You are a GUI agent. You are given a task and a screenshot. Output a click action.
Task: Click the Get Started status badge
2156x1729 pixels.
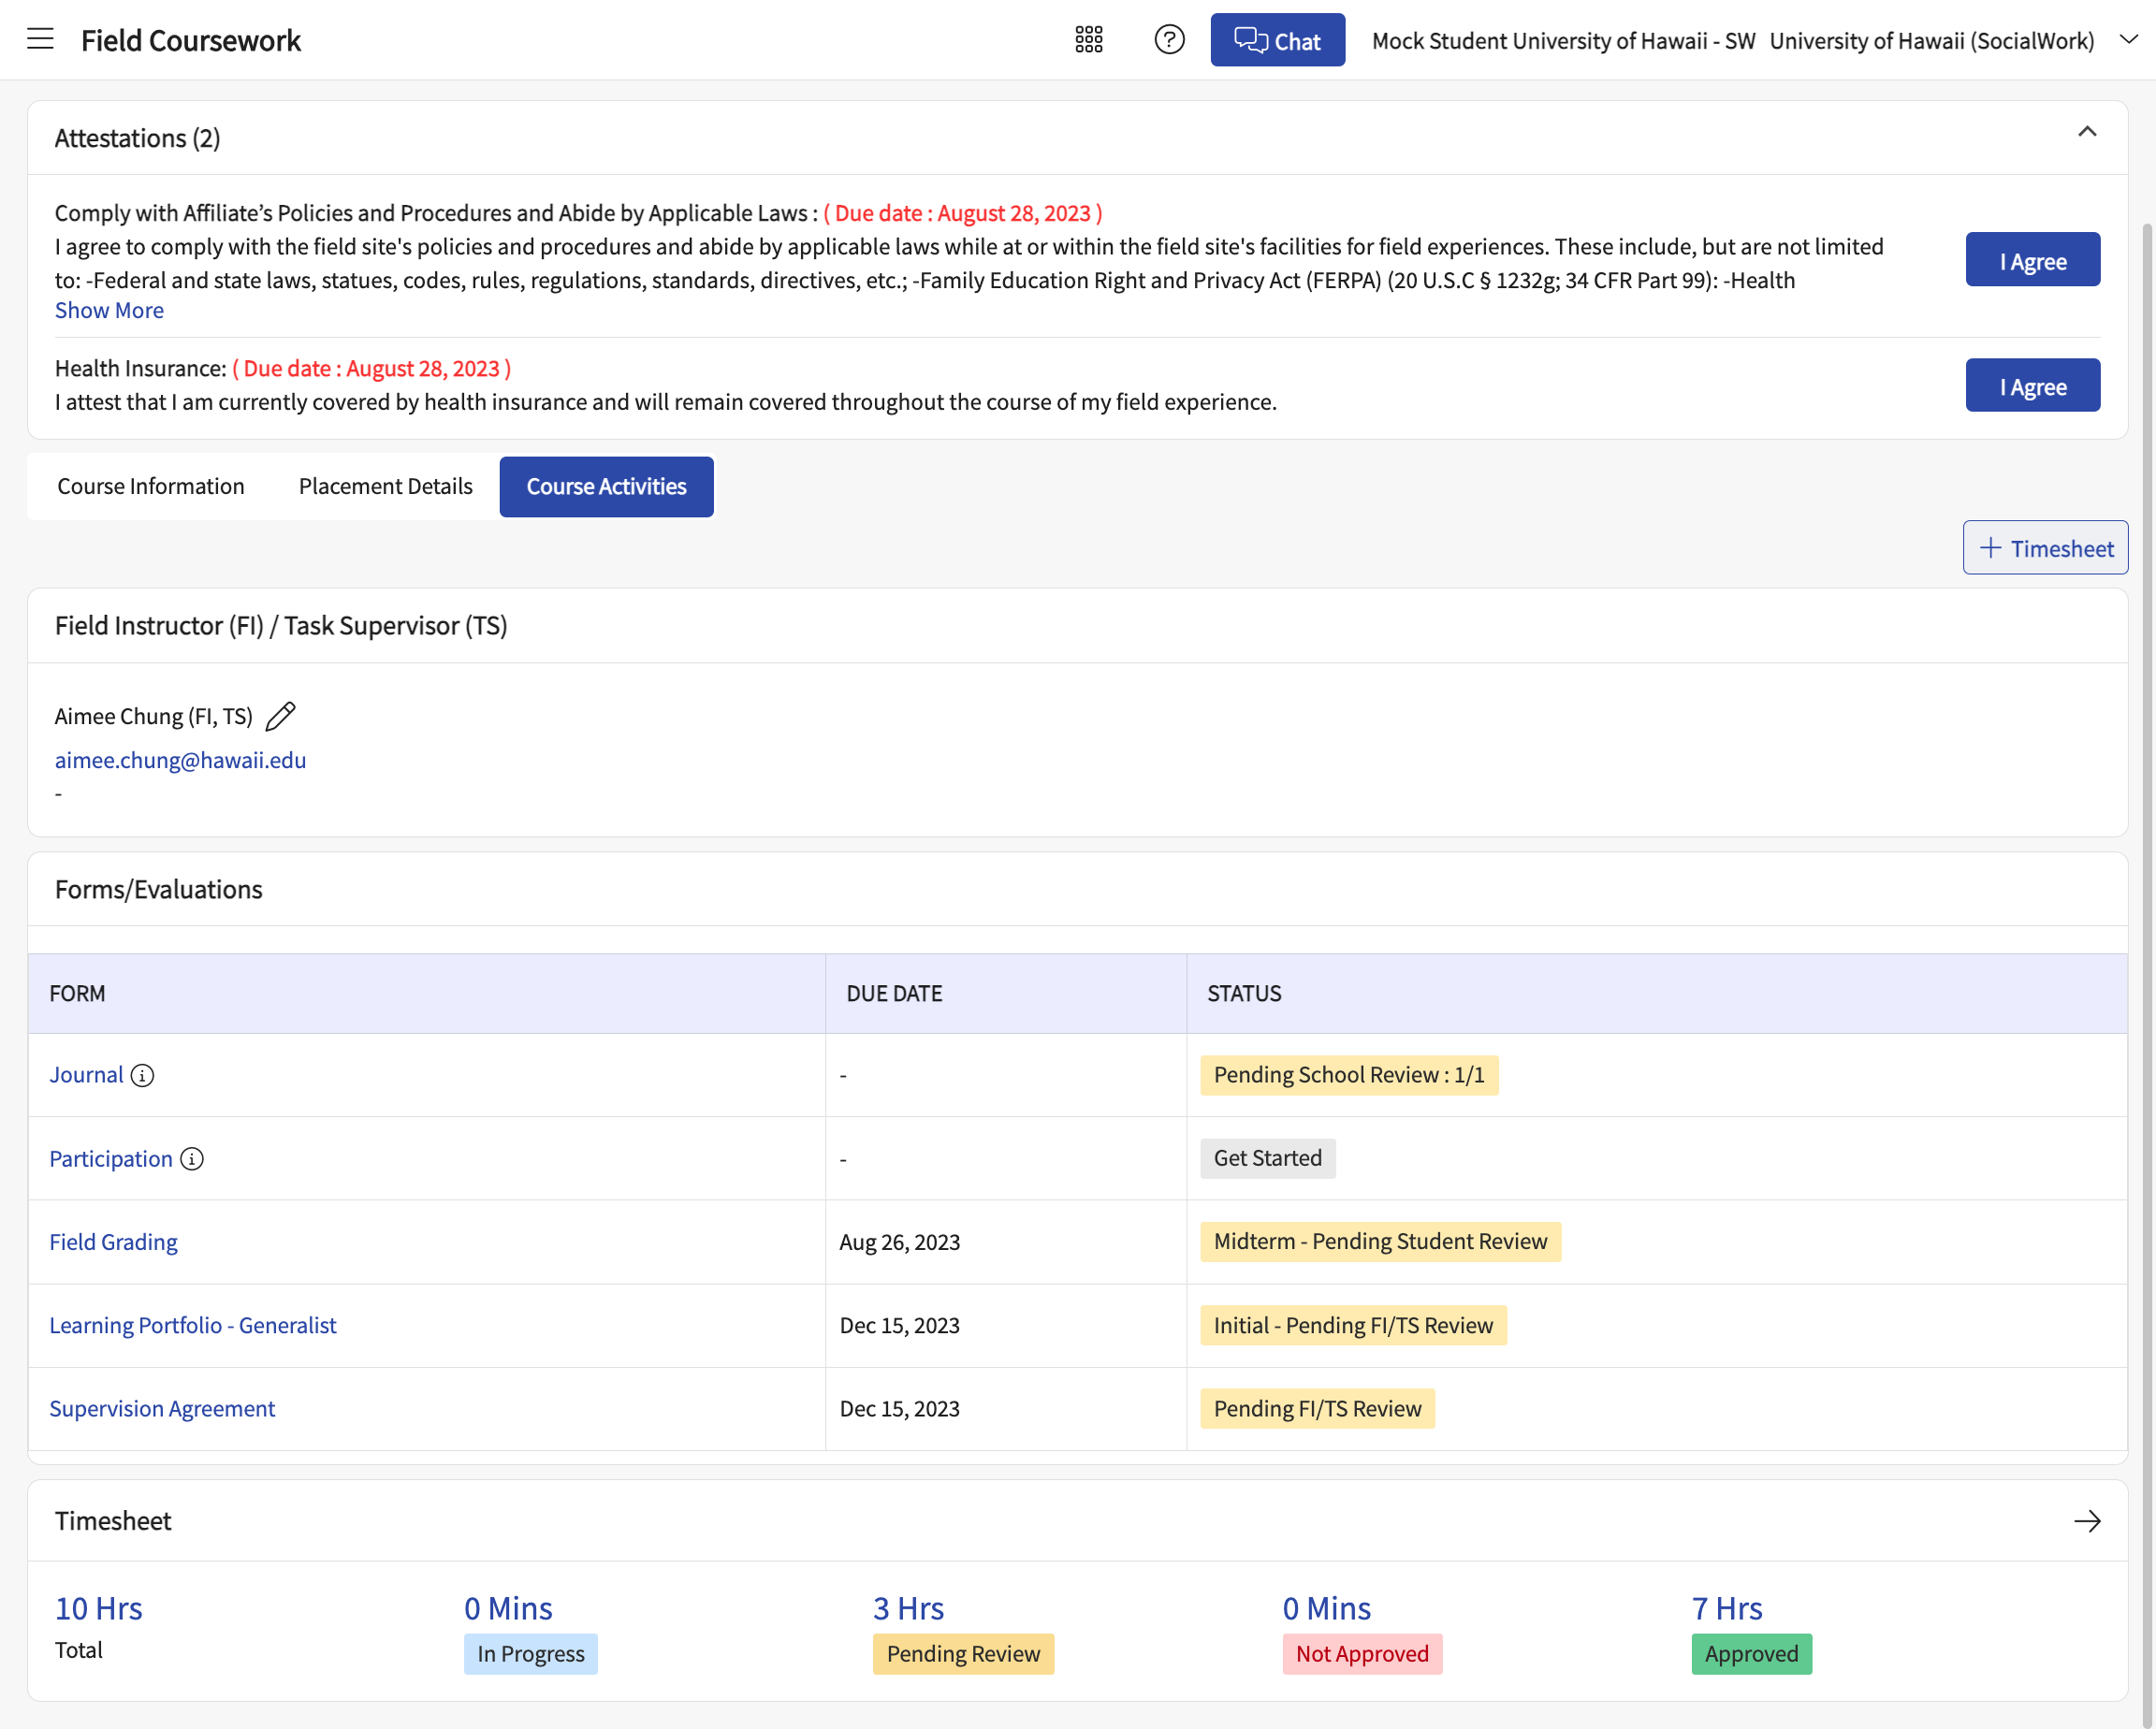coord(1267,1158)
